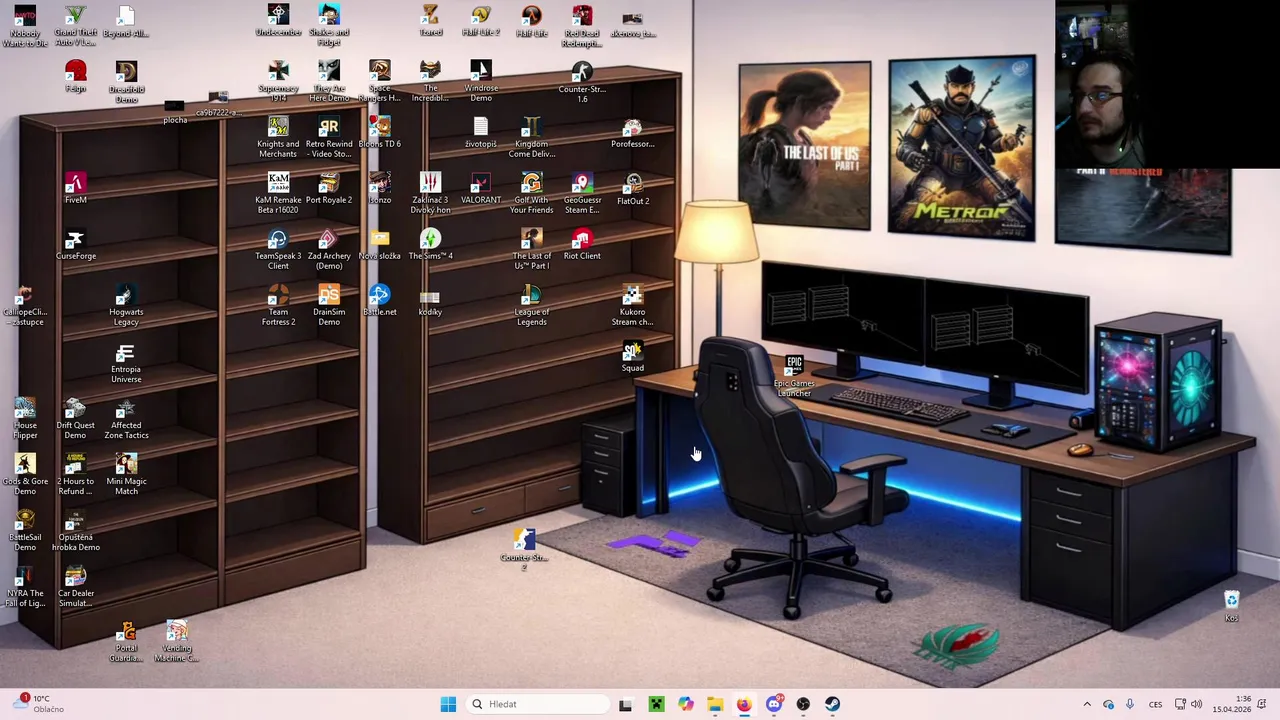Open File Explorer from the taskbar

click(714, 704)
